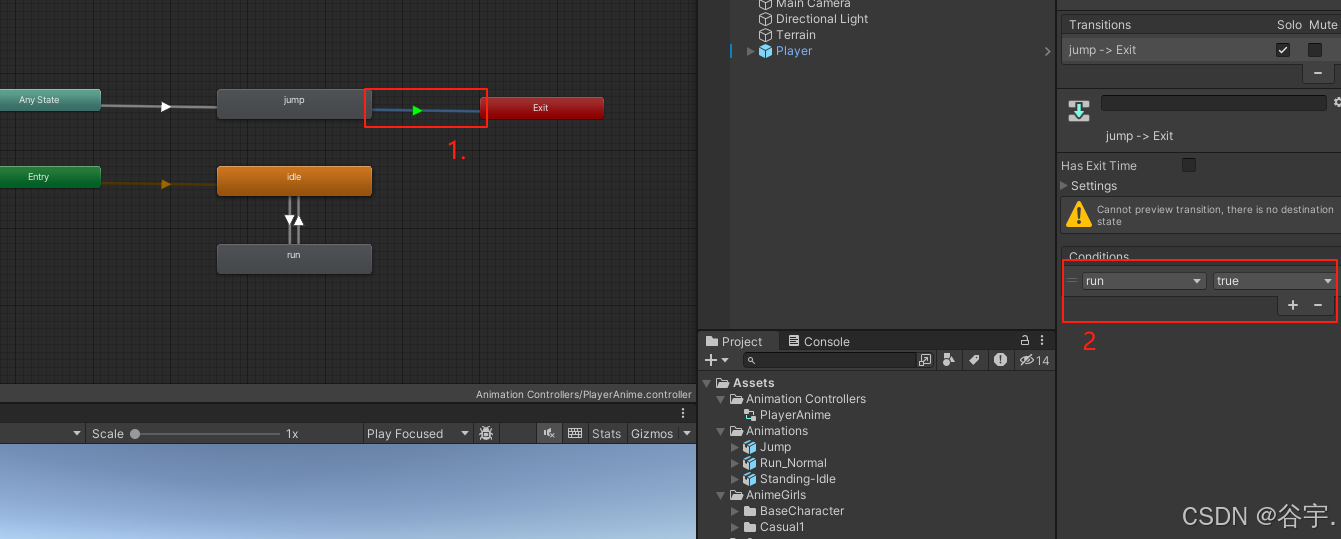
Task: Check the Mute checkbox for jump -> Exit
Action: [x=1315, y=50]
